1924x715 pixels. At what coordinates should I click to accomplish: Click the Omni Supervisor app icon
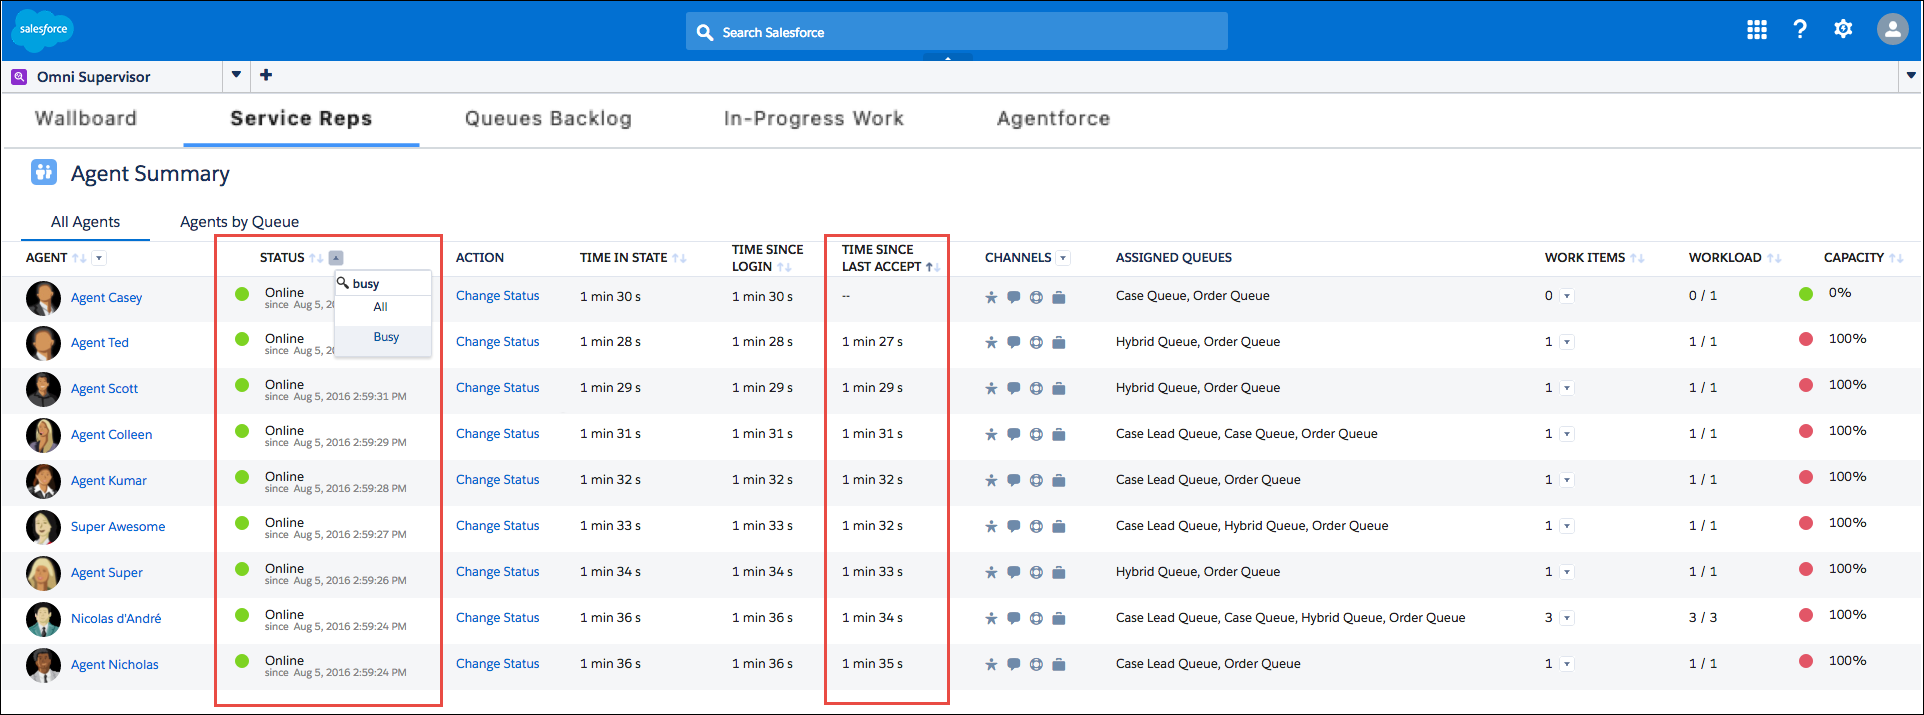19,77
